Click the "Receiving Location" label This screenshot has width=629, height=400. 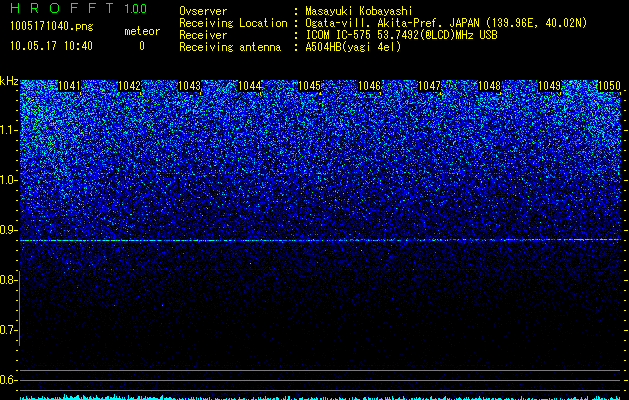tap(233, 23)
